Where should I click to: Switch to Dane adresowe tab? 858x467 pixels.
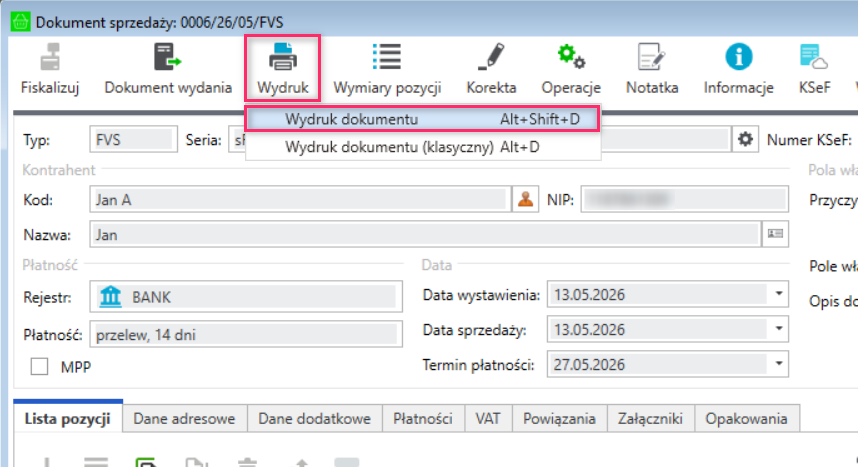(184, 419)
